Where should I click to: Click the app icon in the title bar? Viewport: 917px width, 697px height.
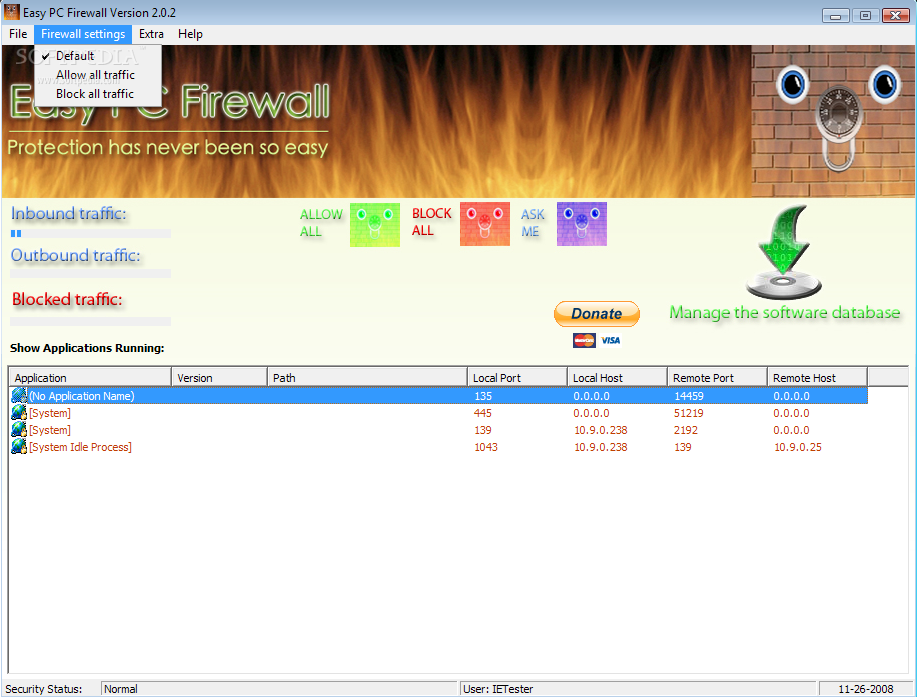[x=12, y=12]
